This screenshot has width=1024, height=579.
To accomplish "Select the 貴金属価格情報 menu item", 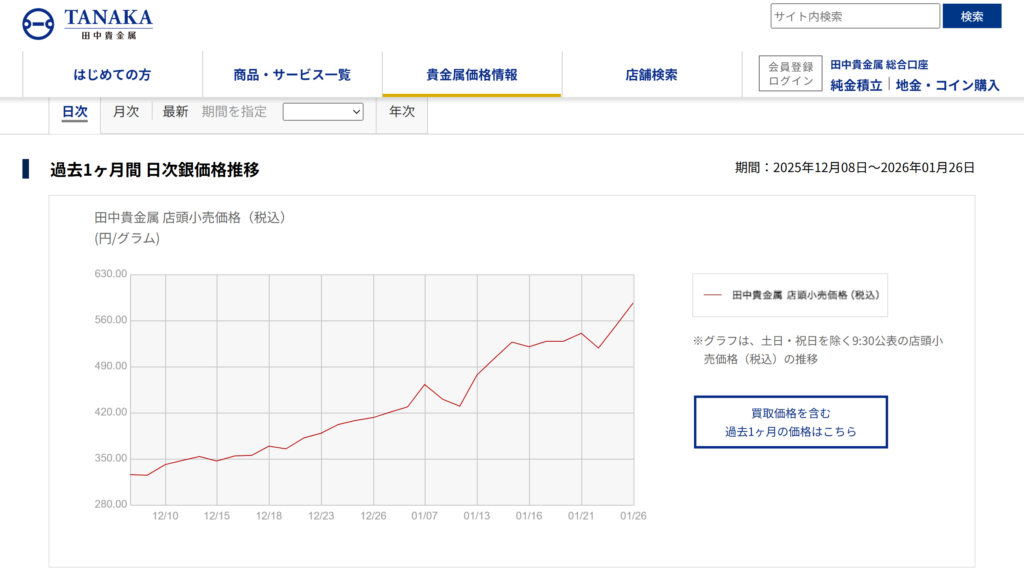I will point(472,75).
